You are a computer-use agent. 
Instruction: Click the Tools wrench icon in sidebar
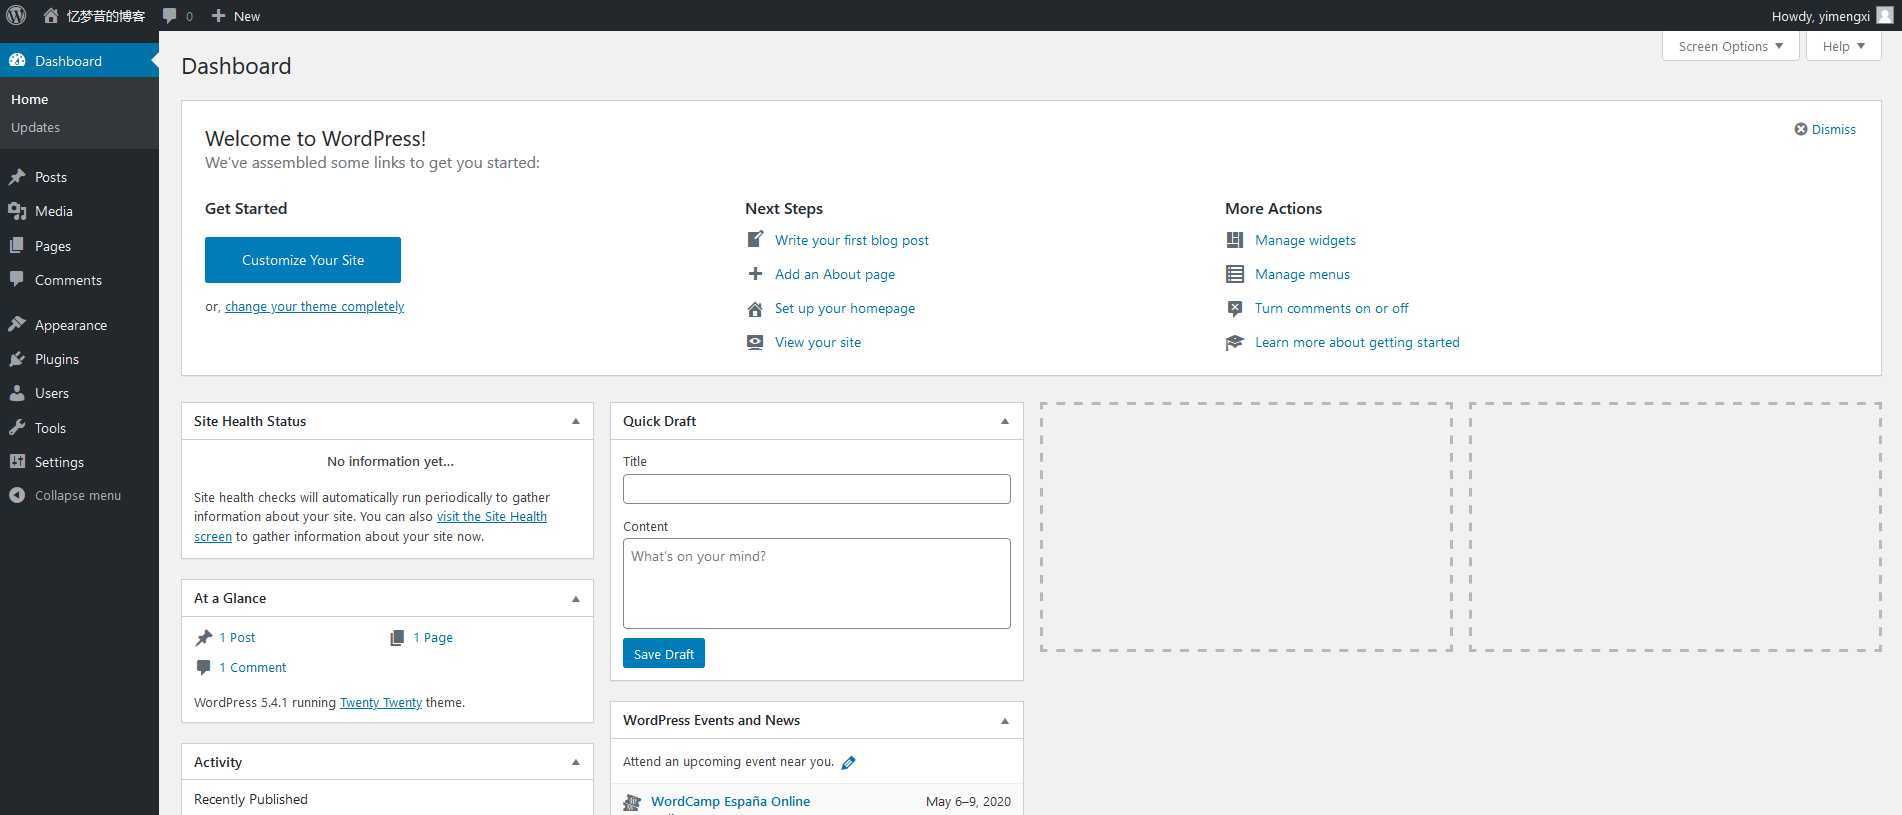coord(17,428)
